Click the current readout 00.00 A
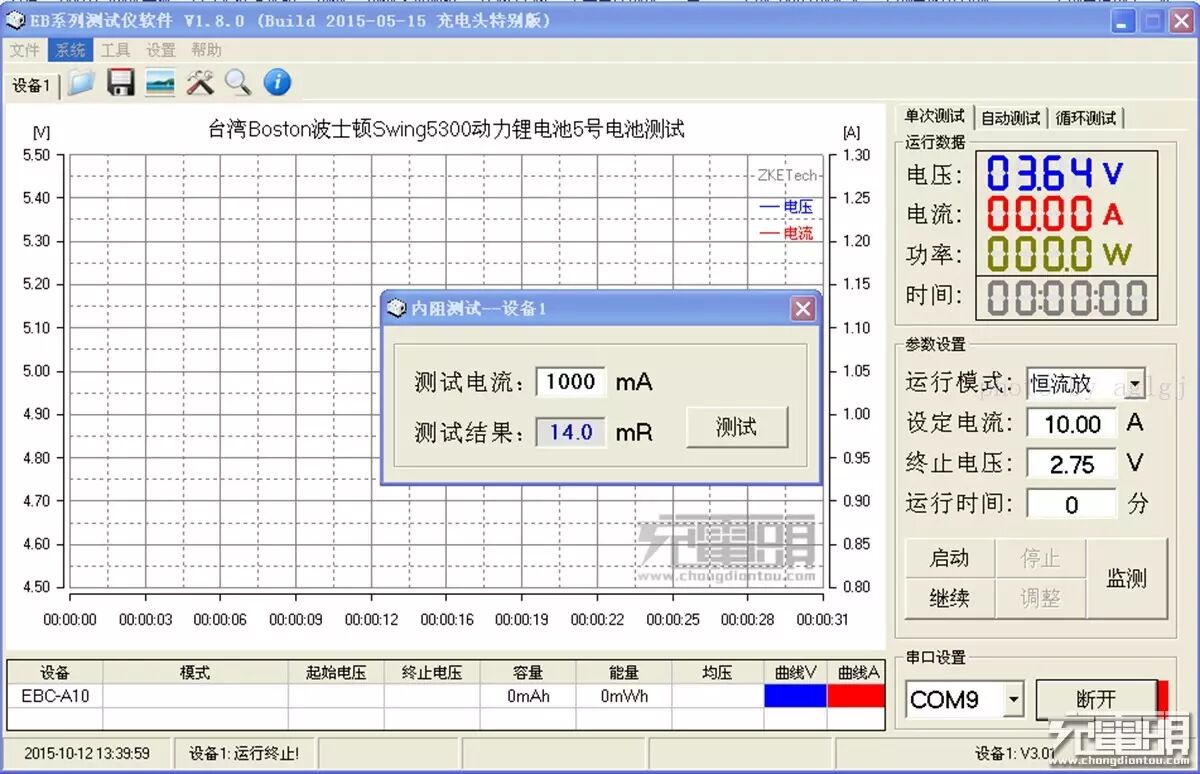This screenshot has width=1200, height=774. [x=1054, y=213]
